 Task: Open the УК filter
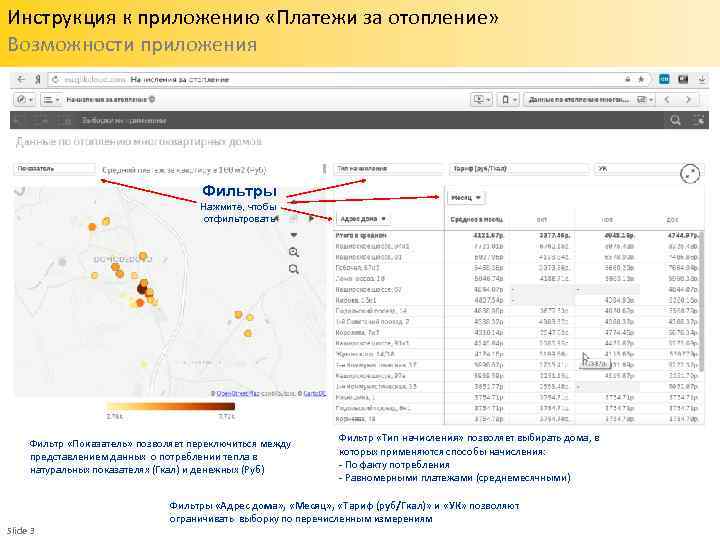[x=637, y=169]
